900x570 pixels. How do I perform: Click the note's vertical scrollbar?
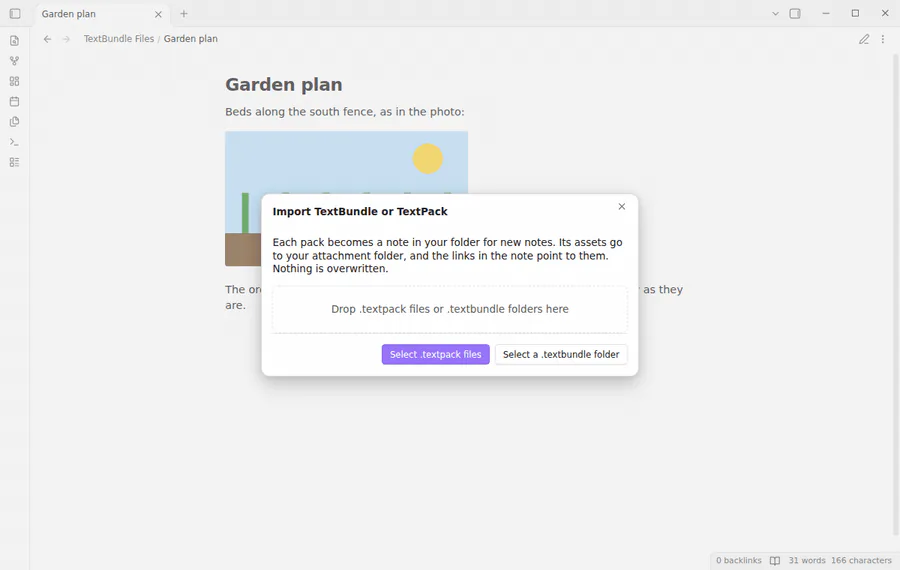point(895,293)
